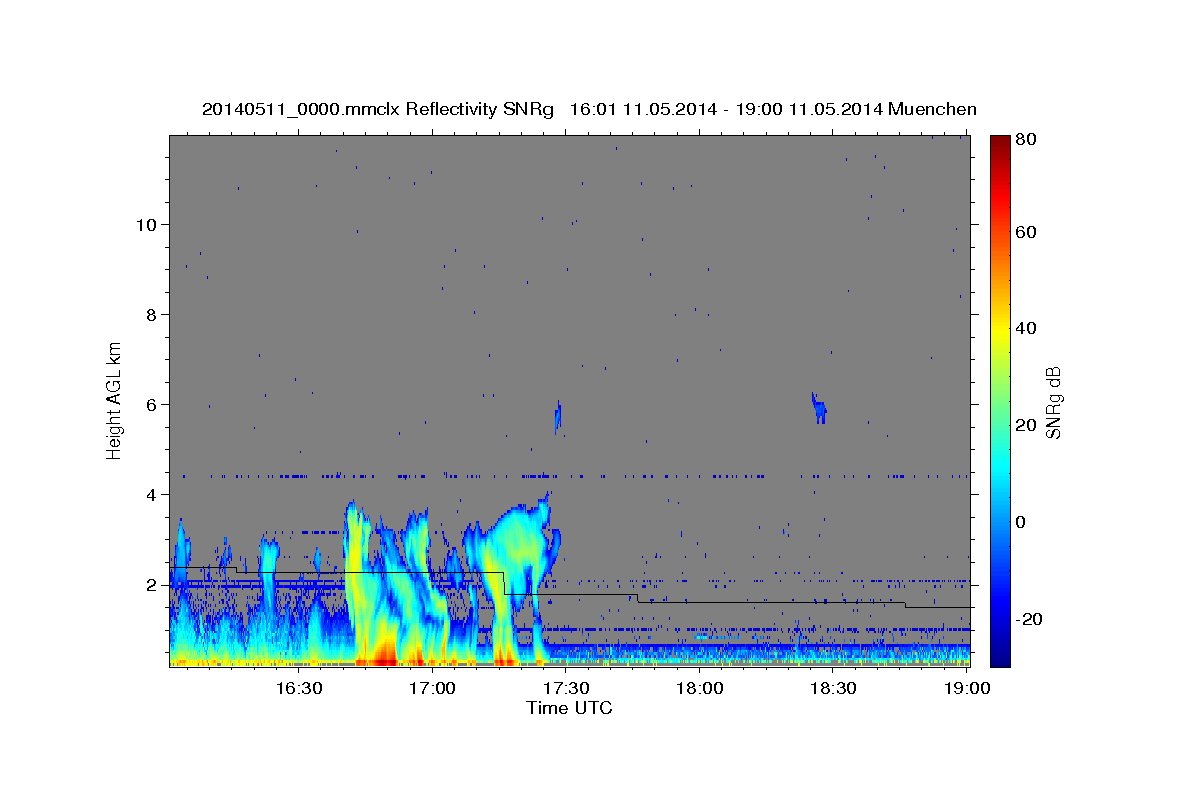1200x800 pixels.
Task: Click the height tick label 8
Action: point(152,315)
